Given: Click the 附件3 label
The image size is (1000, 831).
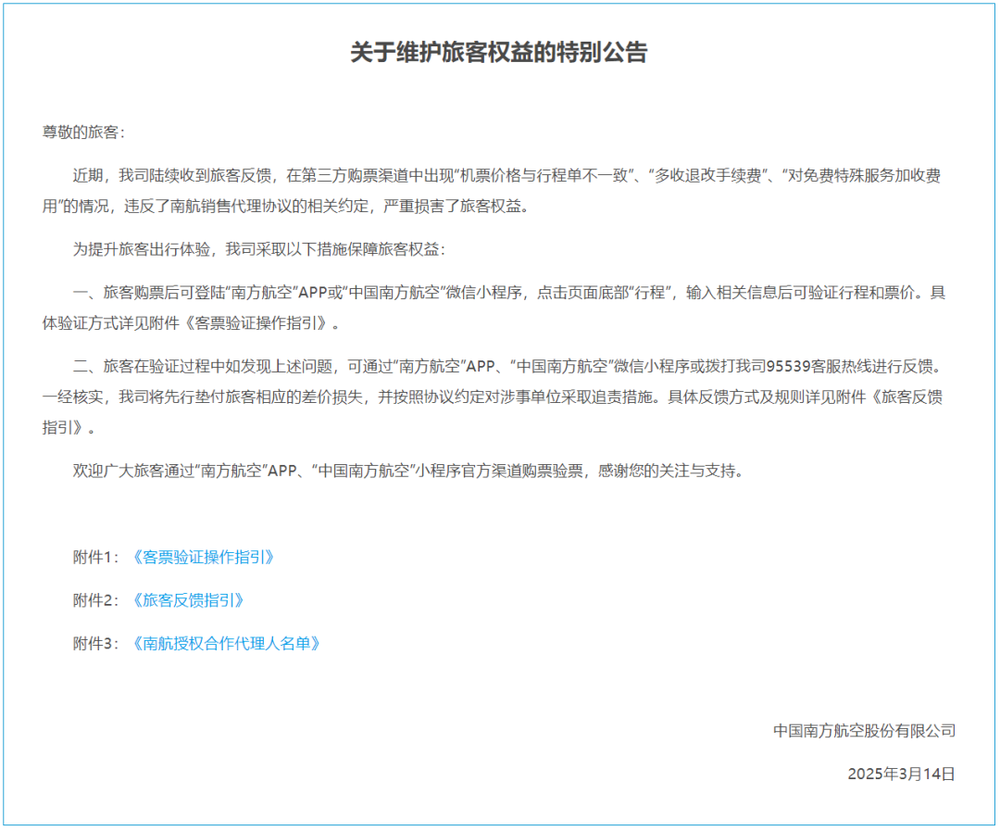Looking at the screenshot, I should pyautogui.click(x=97, y=644).
